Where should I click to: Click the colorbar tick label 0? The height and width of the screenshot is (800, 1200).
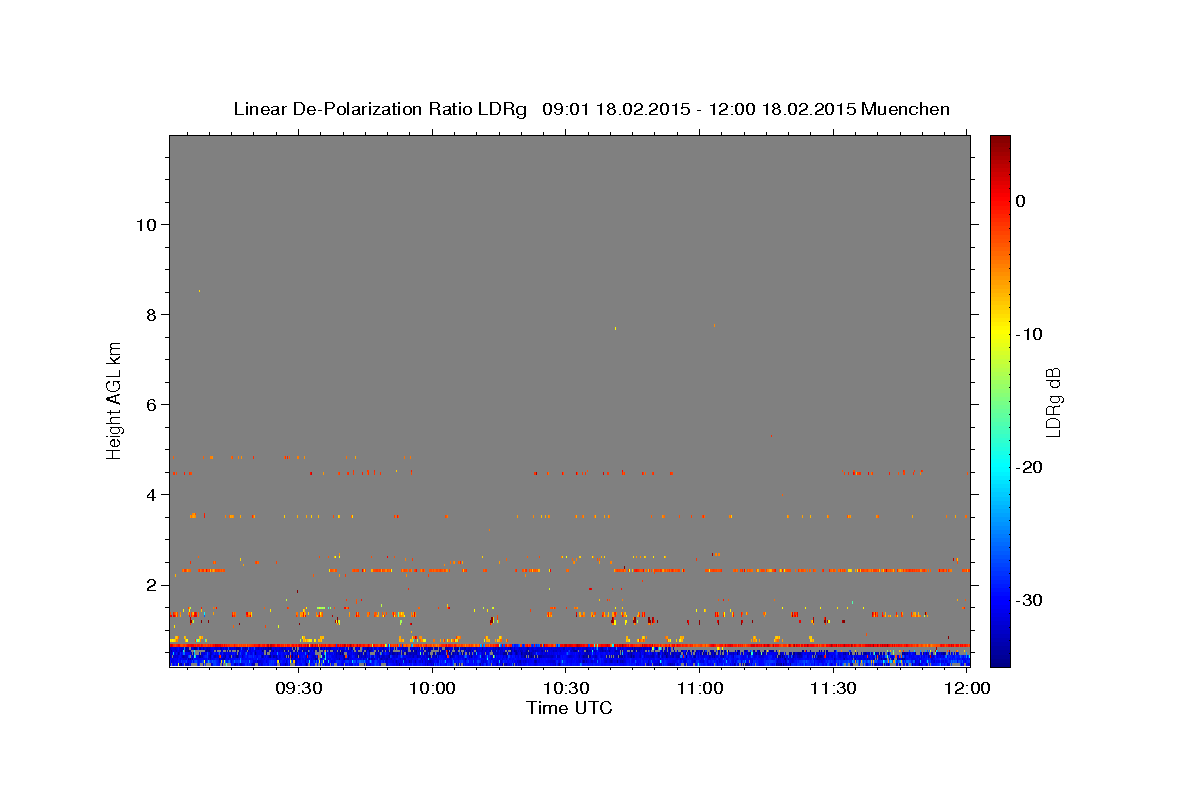[x=1020, y=201]
